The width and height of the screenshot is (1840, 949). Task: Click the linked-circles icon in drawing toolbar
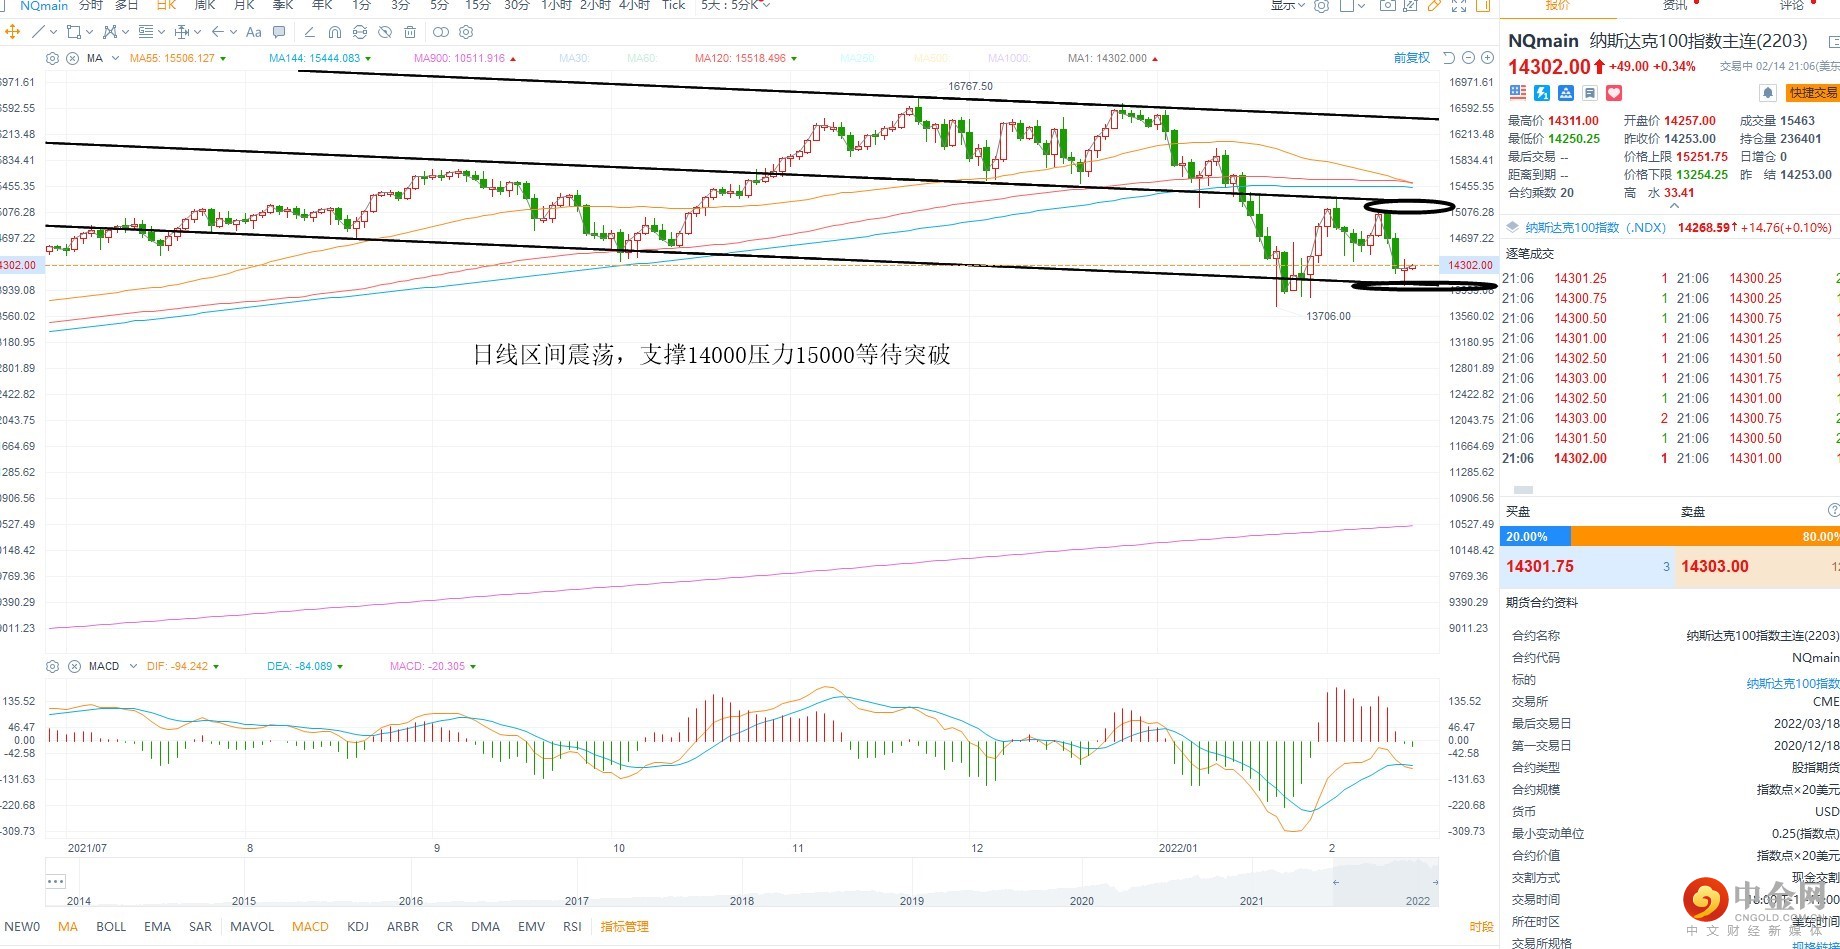(441, 32)
